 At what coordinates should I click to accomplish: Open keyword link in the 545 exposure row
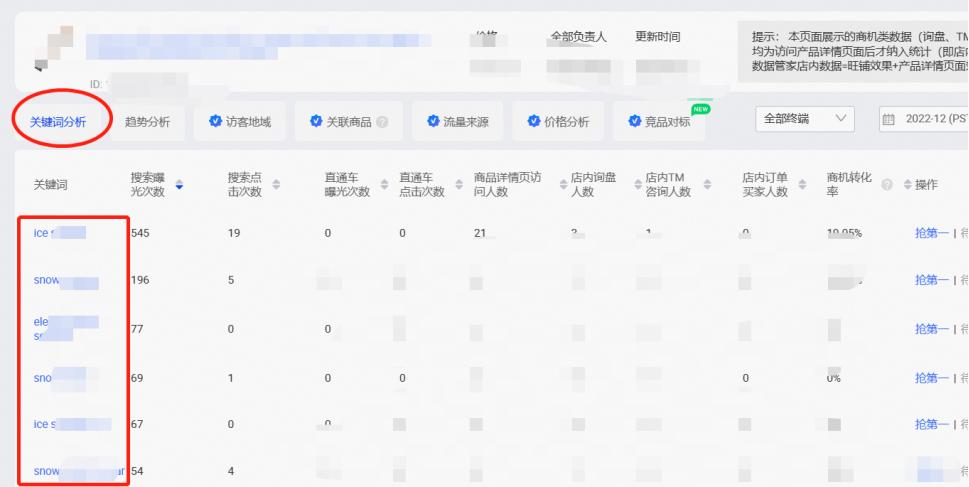[59, 233]
